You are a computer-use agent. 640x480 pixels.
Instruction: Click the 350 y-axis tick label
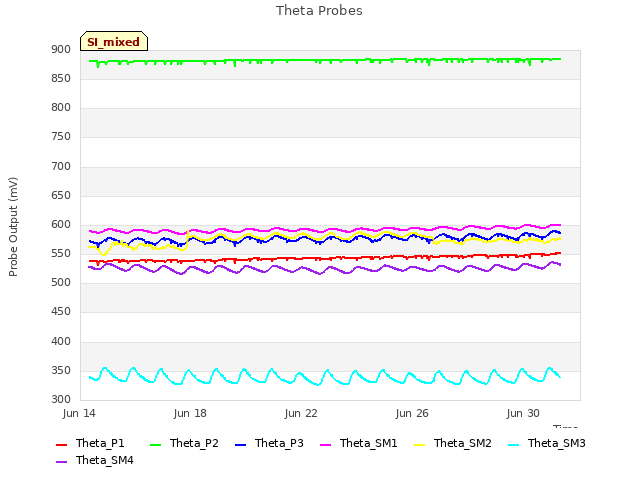coord(61,370)
